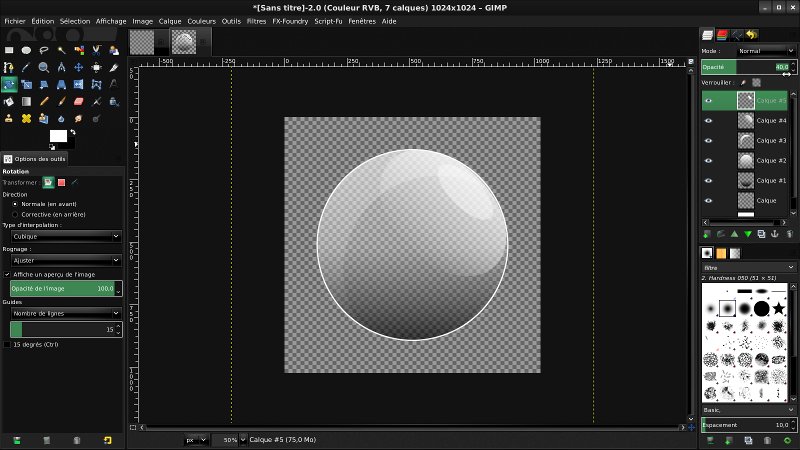The image size is (800, 450).
Task: Toggle the lock alpha channel button
Action: [x=757, y=82]
